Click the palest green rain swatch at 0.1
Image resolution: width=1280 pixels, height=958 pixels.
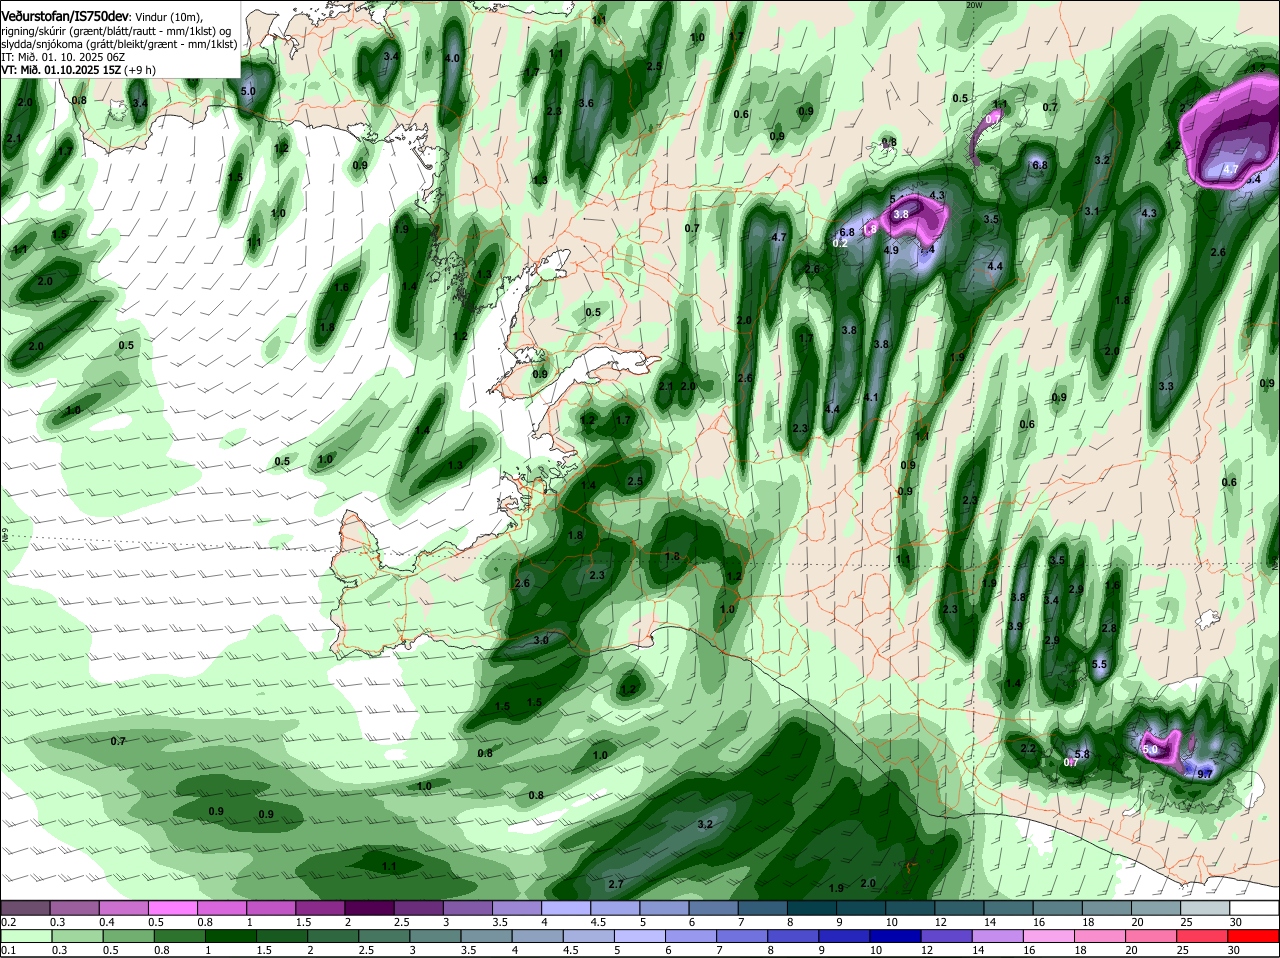click(25, 936)
